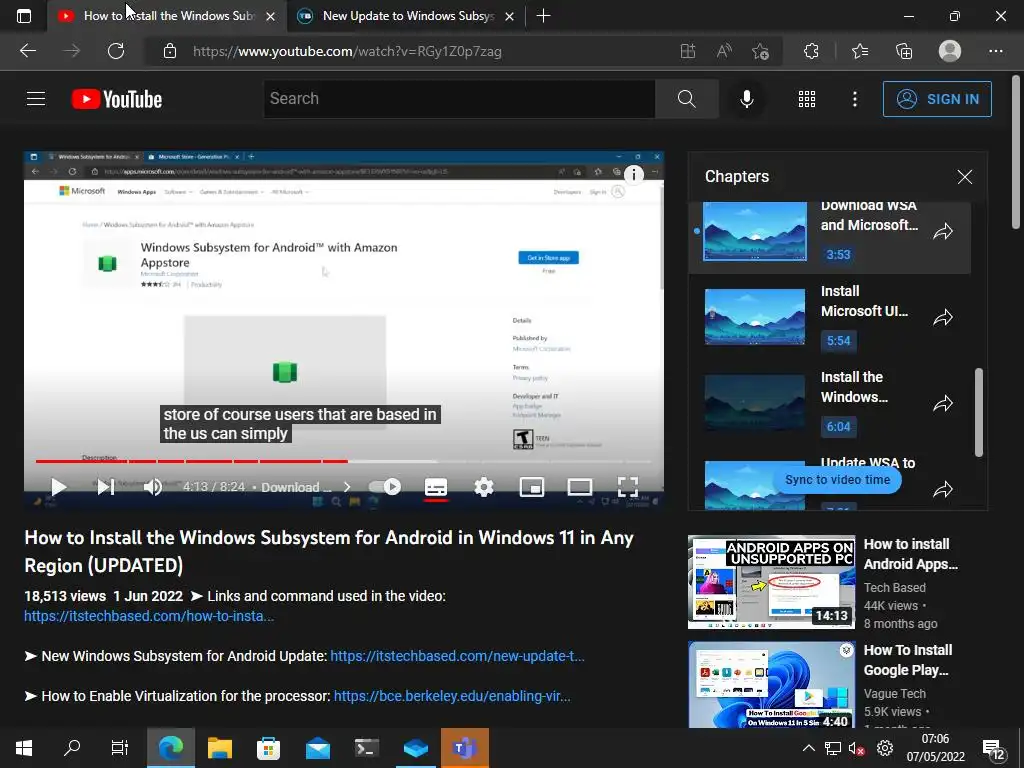Open Android Apps on Unsupported PC video

771,583
